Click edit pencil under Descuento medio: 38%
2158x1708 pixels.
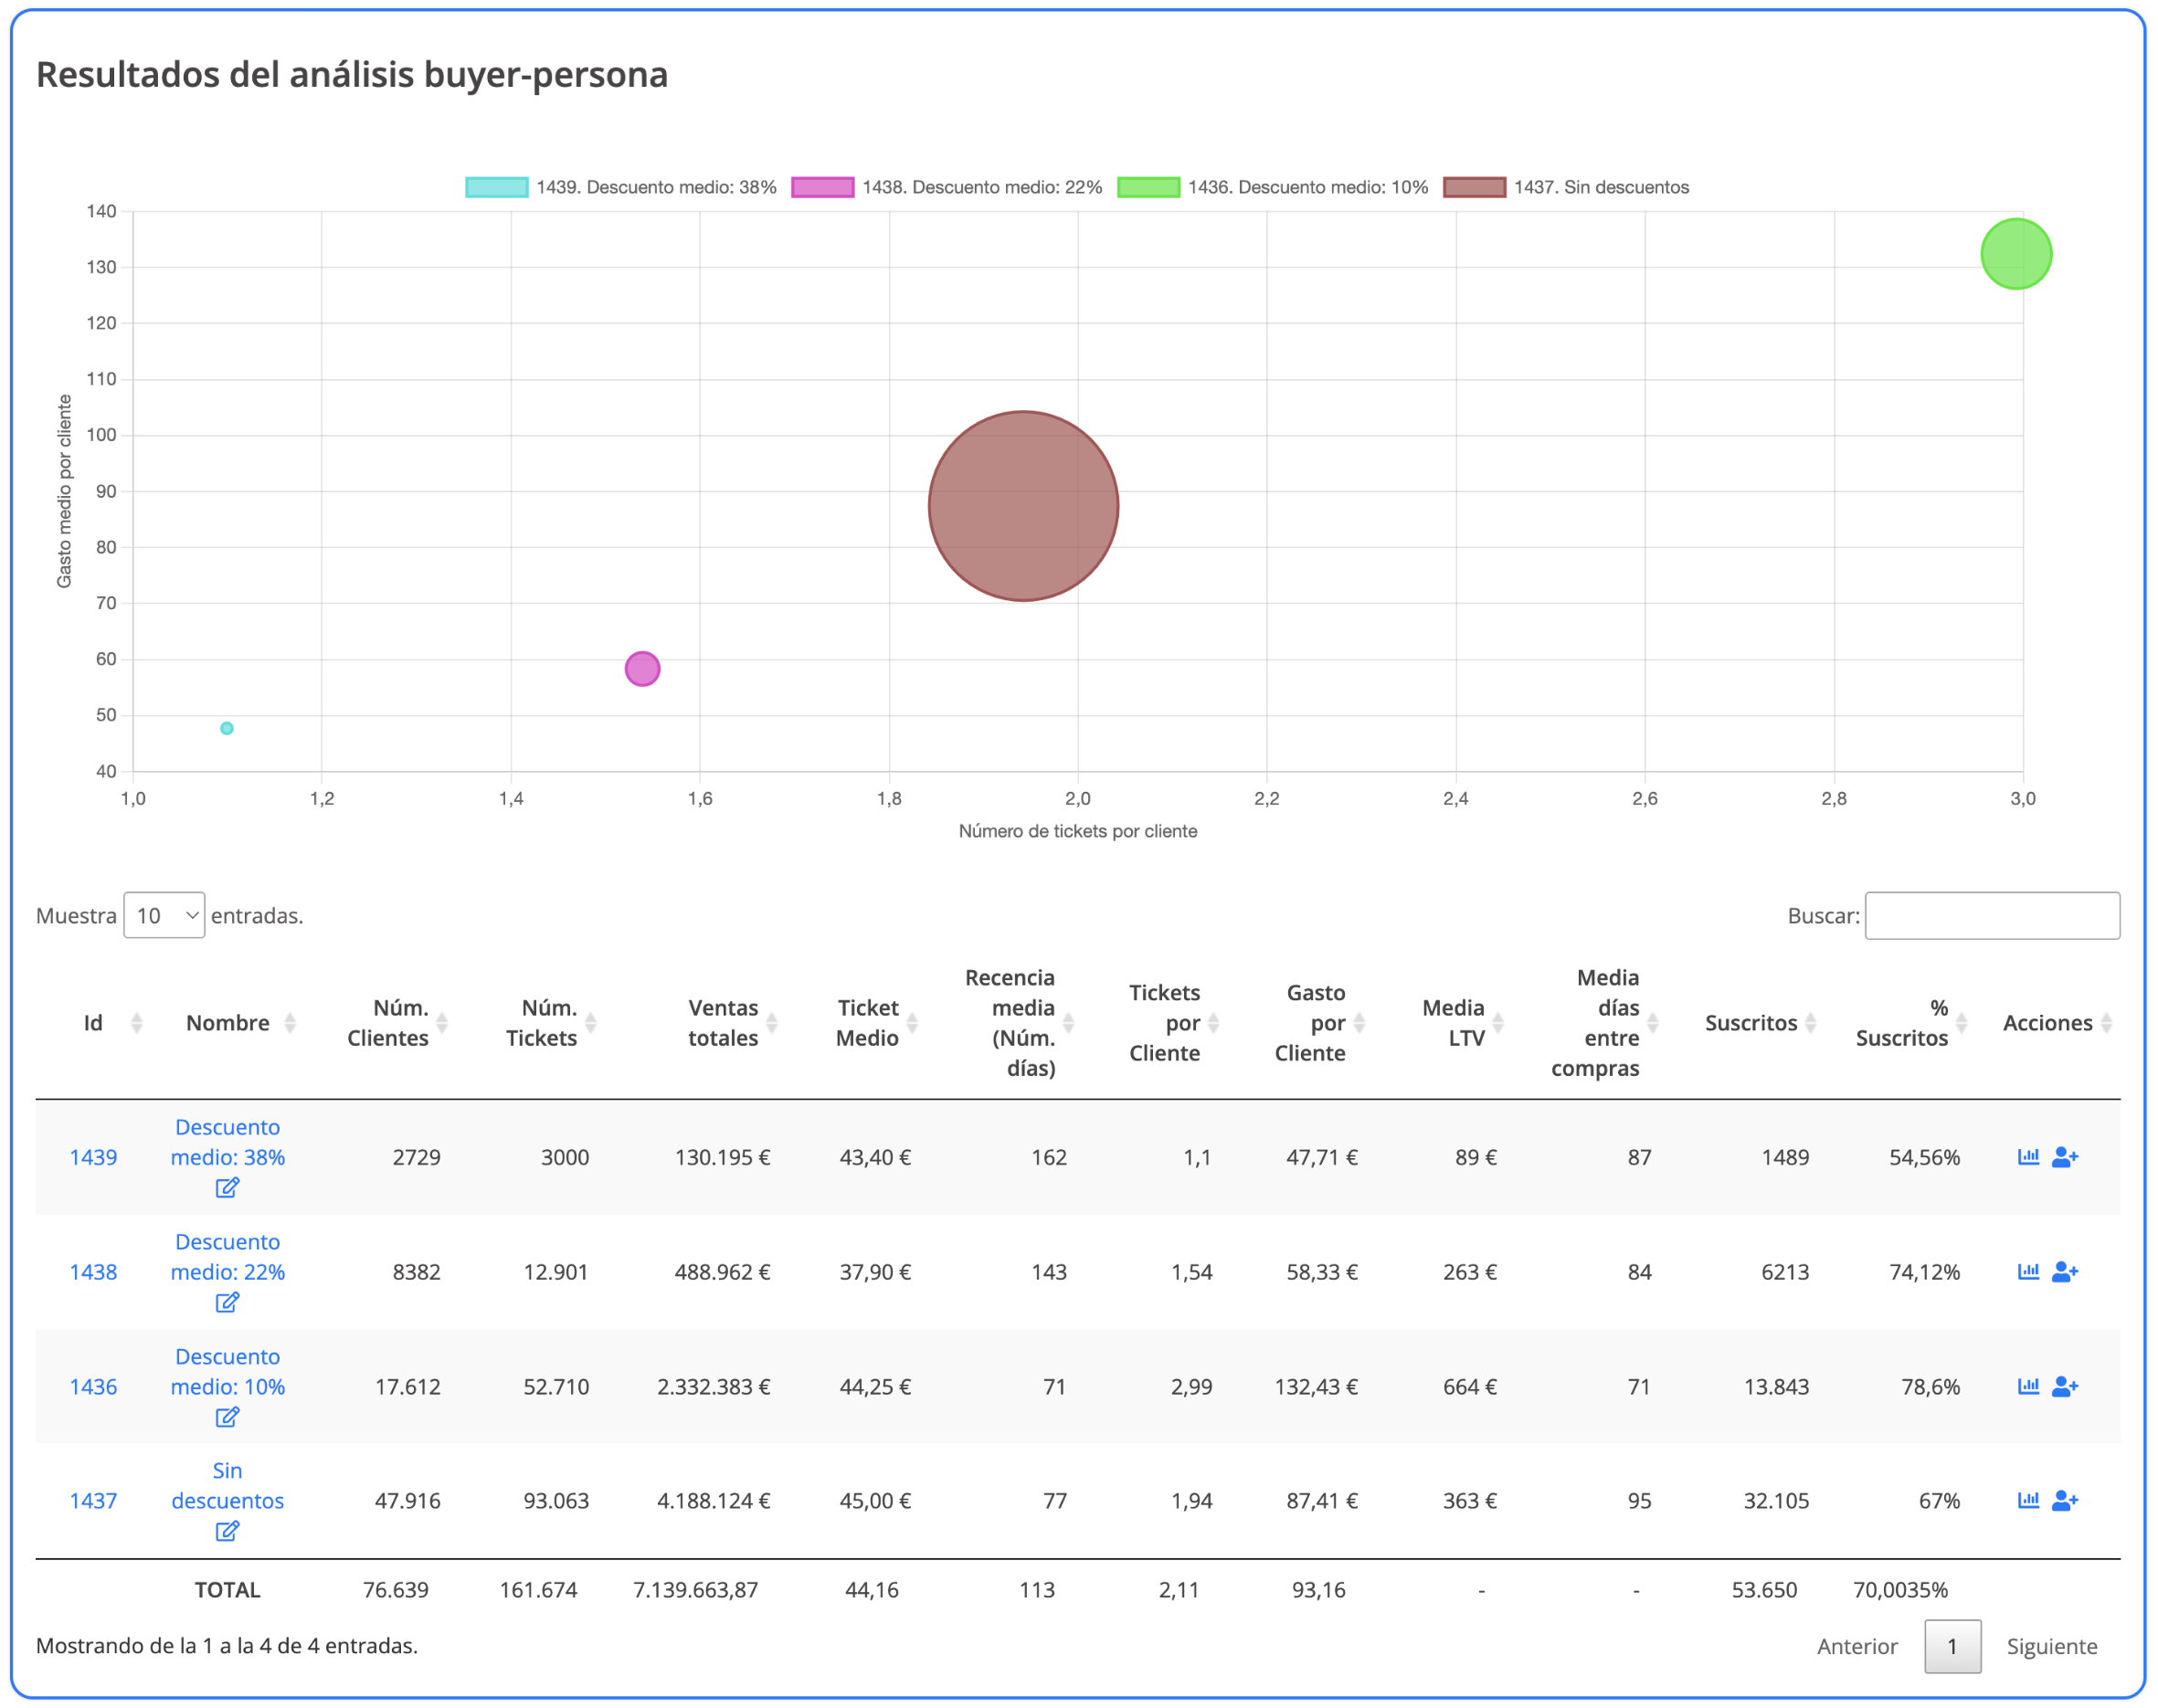pyautogui.click(x=227, y=1188)
